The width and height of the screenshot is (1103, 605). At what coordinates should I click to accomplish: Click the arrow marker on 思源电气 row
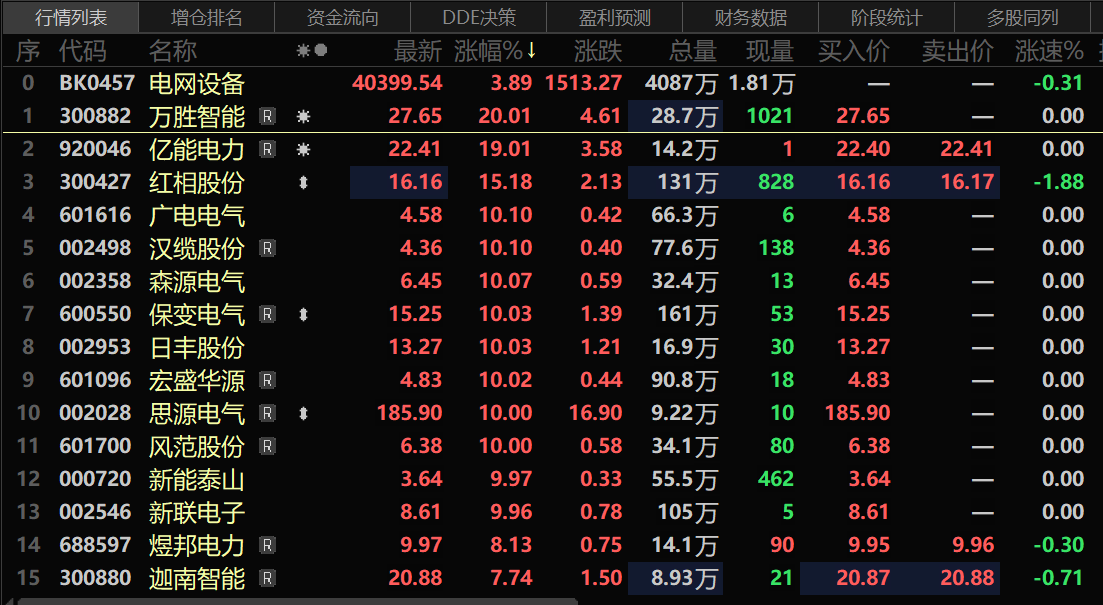pyautogui.click(x=303, y=413)
